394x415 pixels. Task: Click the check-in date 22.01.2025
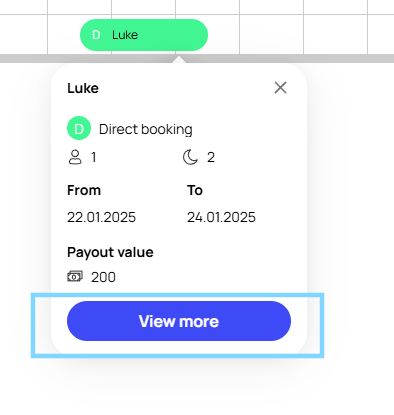(101, 217)
